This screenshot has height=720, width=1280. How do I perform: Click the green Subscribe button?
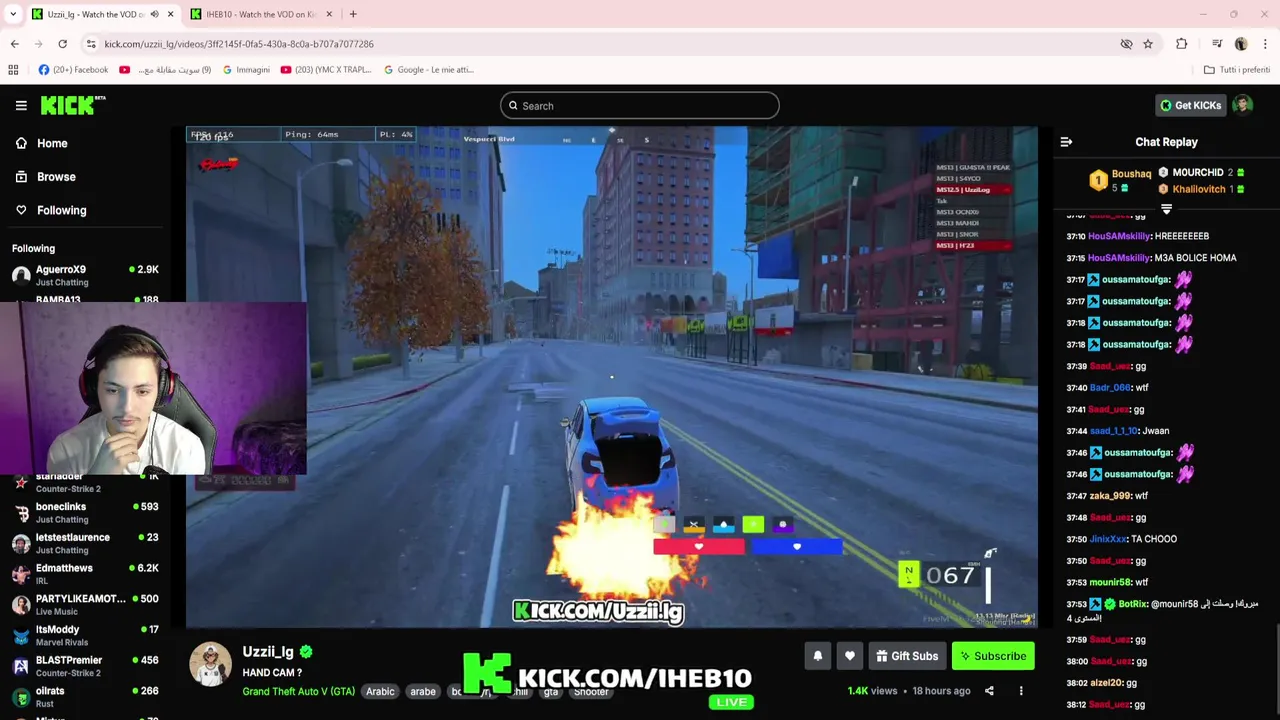point(993,656)
